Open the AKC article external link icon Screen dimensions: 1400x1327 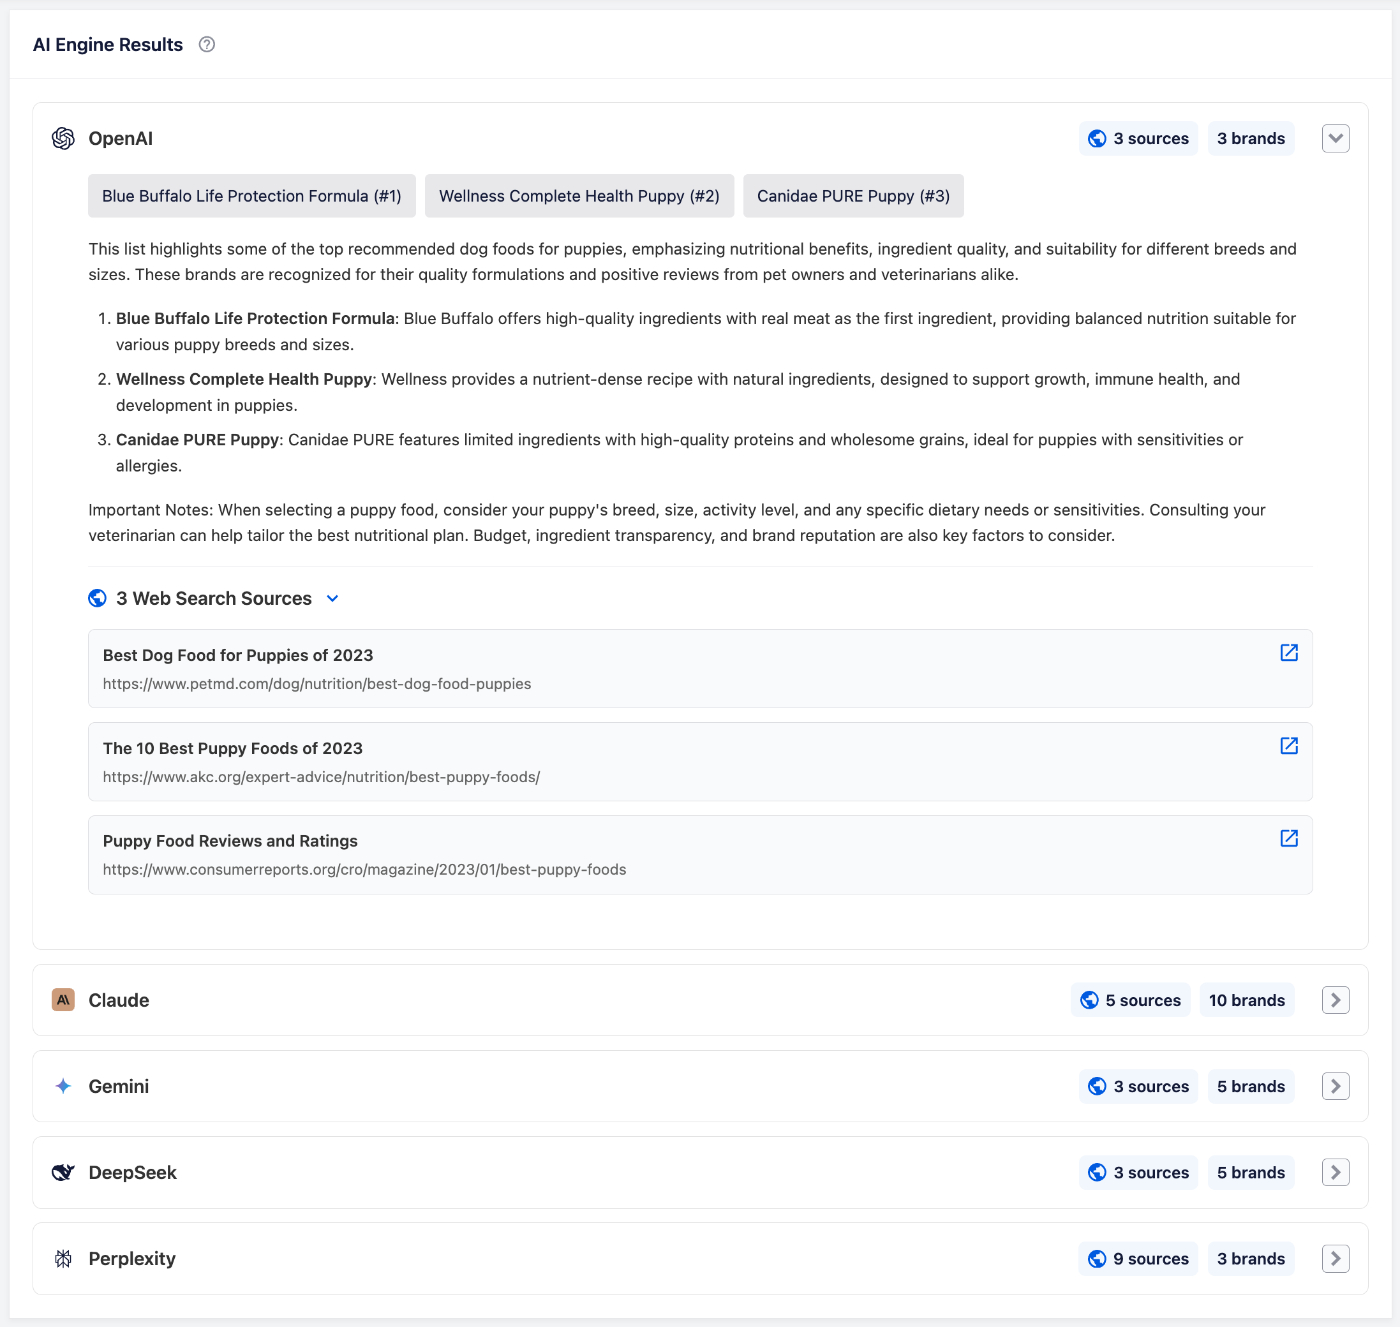click(1288, 745)
